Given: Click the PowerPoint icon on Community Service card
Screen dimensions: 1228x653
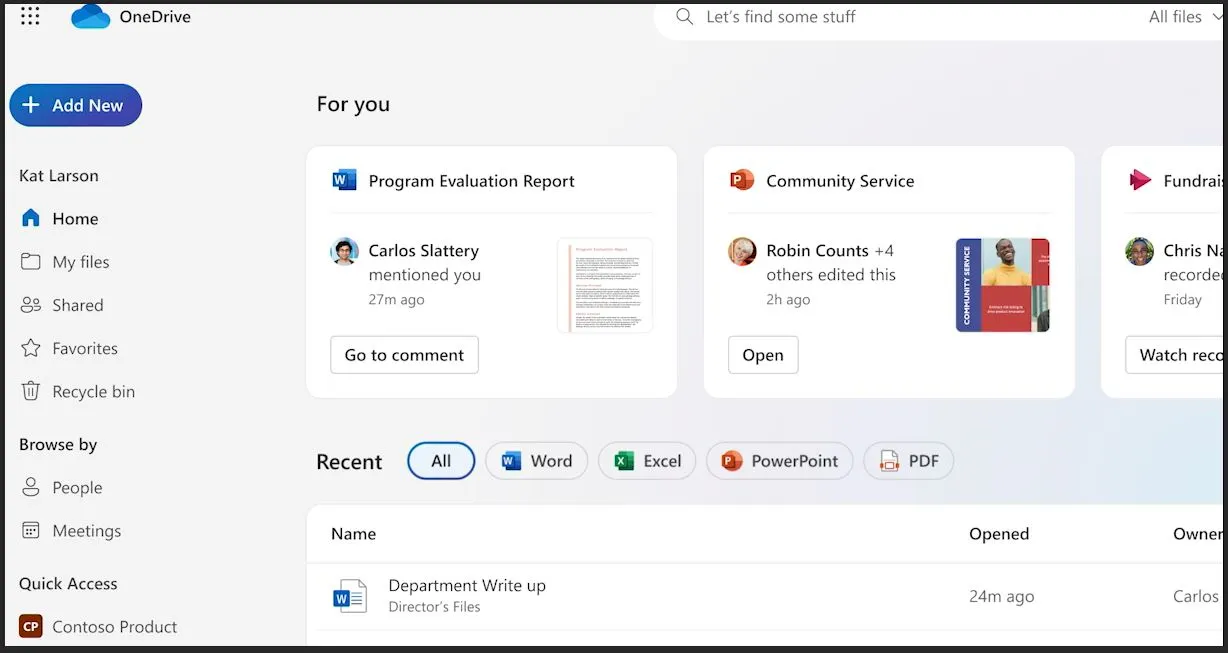Looking at the screenshot, I should click(x=741, y=180).
